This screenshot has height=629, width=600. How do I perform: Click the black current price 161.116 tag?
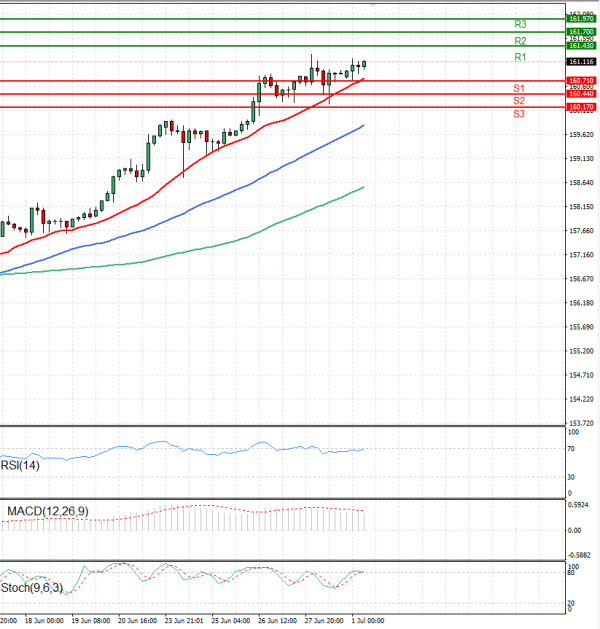tap(581, 61)
